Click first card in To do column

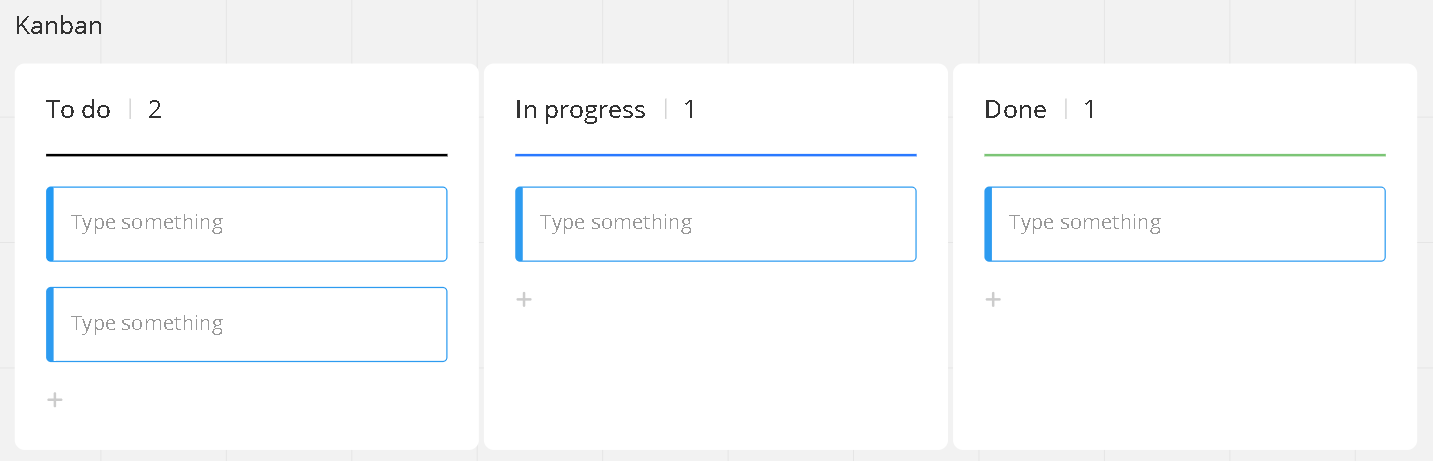tap(247, 223)
